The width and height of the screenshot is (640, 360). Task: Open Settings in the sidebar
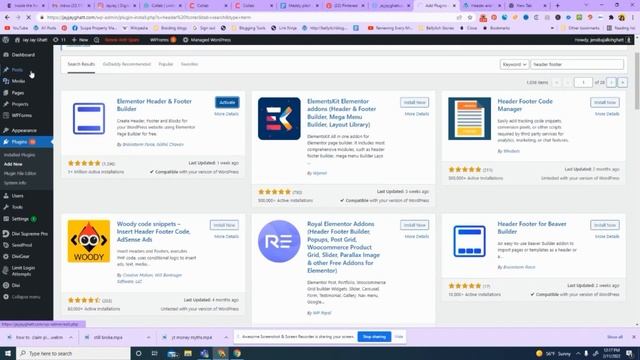[x=20, y=219]
